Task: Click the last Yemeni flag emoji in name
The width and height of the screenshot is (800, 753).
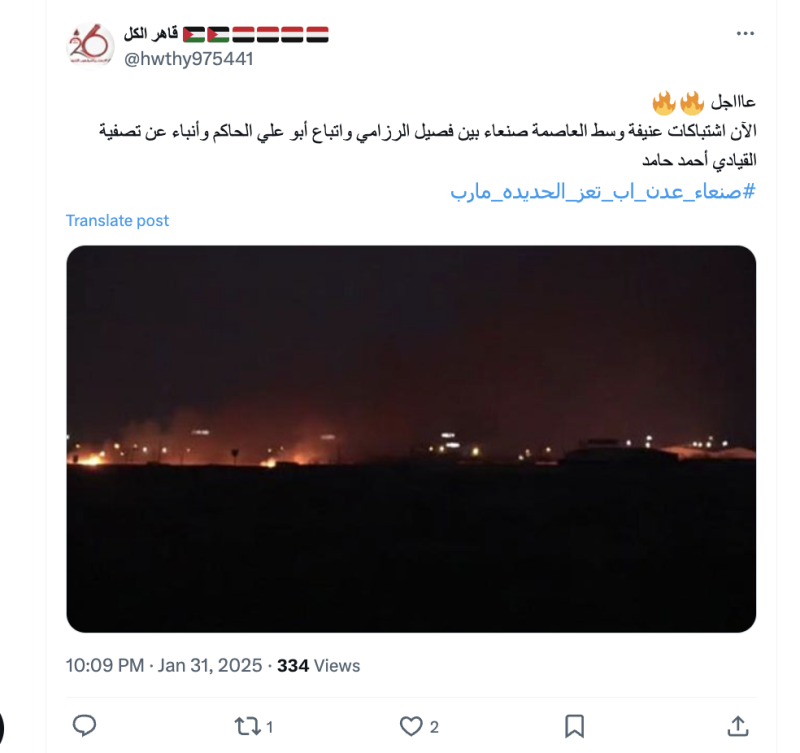Action: pyautogui.click(x=317, y=34)
